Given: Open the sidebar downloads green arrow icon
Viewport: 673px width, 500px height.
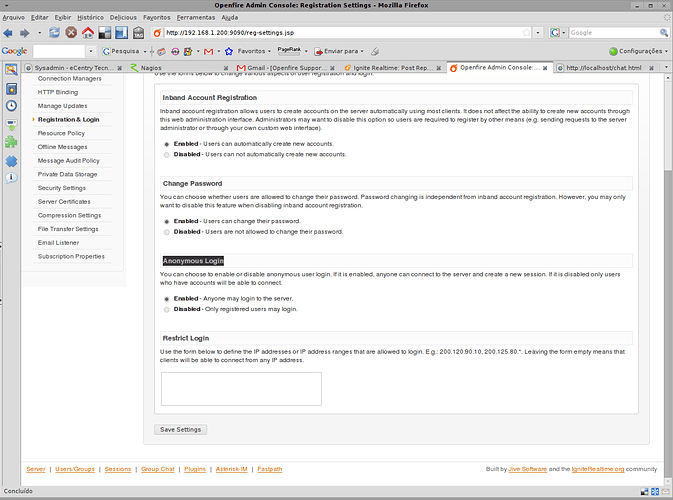Looking at the screenshot, I should (x=12, y=124).
